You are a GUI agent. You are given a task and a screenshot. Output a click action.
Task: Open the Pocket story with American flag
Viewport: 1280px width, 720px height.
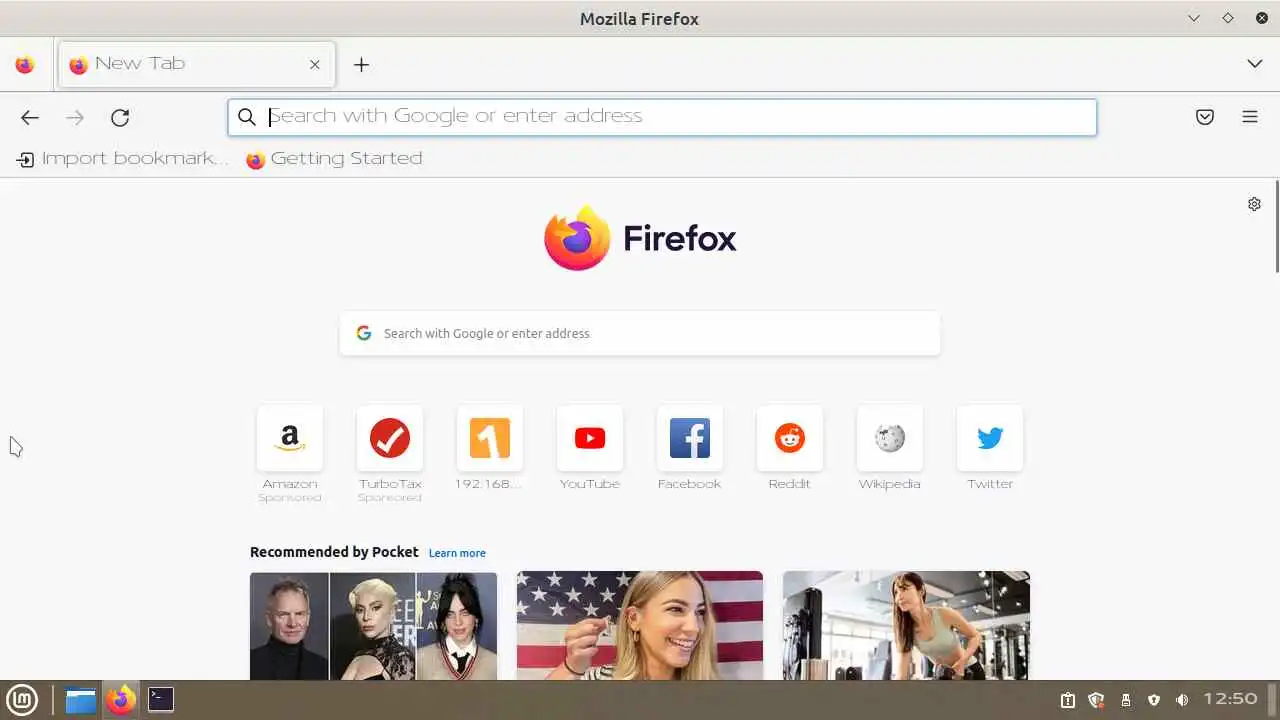click(640, 626)
